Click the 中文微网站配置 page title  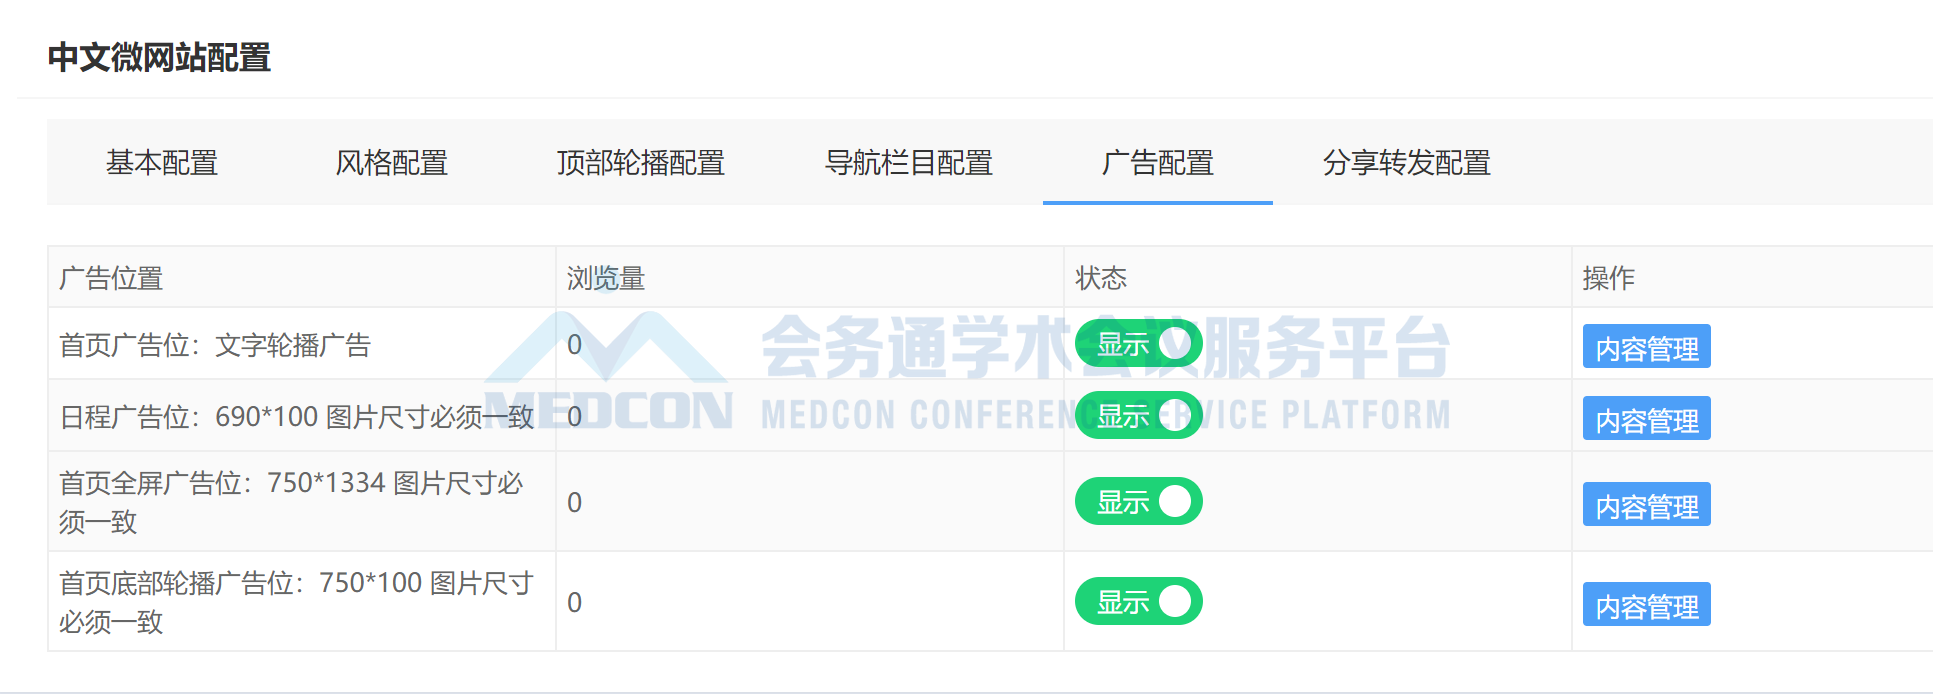pos(160,57)
